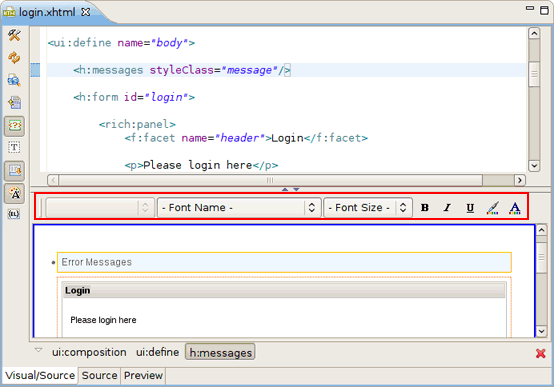This screenshot has height=387, width=554.
Task: Click the h:messages styleClass source line
Action: [x=182, y=70]
